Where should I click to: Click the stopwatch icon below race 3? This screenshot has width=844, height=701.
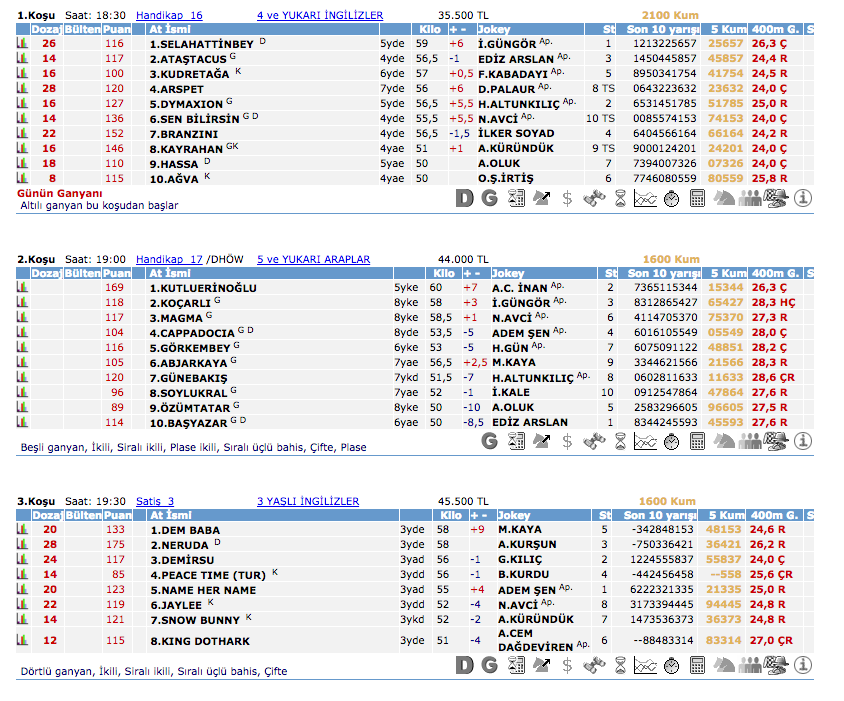coord(671,666)
